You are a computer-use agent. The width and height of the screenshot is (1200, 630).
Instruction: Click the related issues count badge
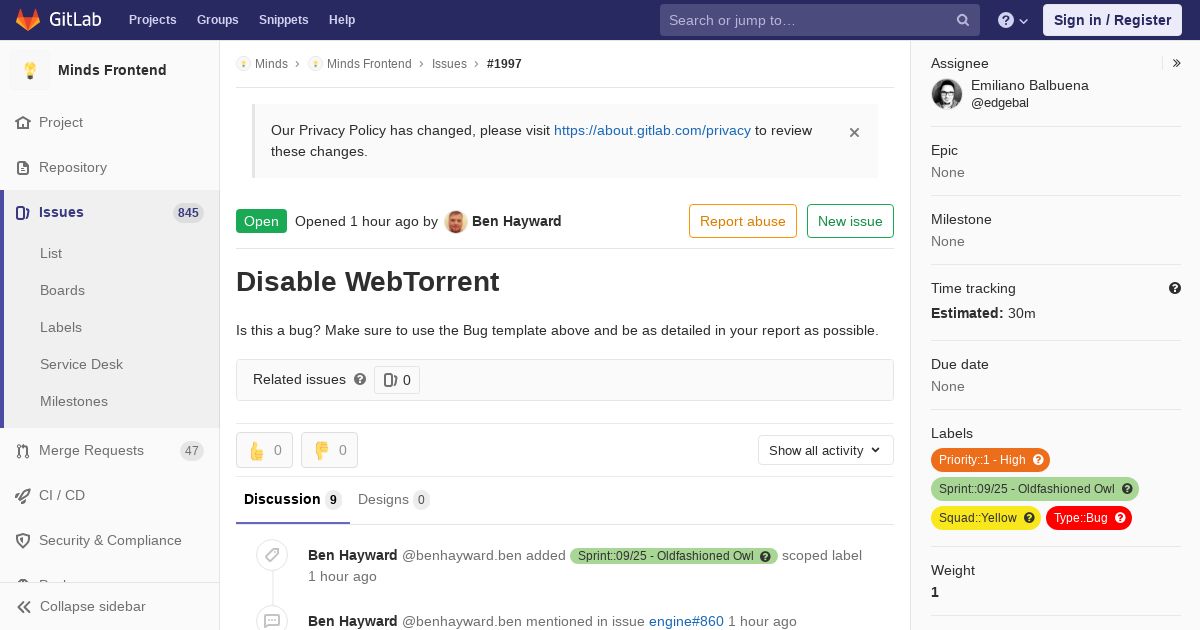(397, 380)
